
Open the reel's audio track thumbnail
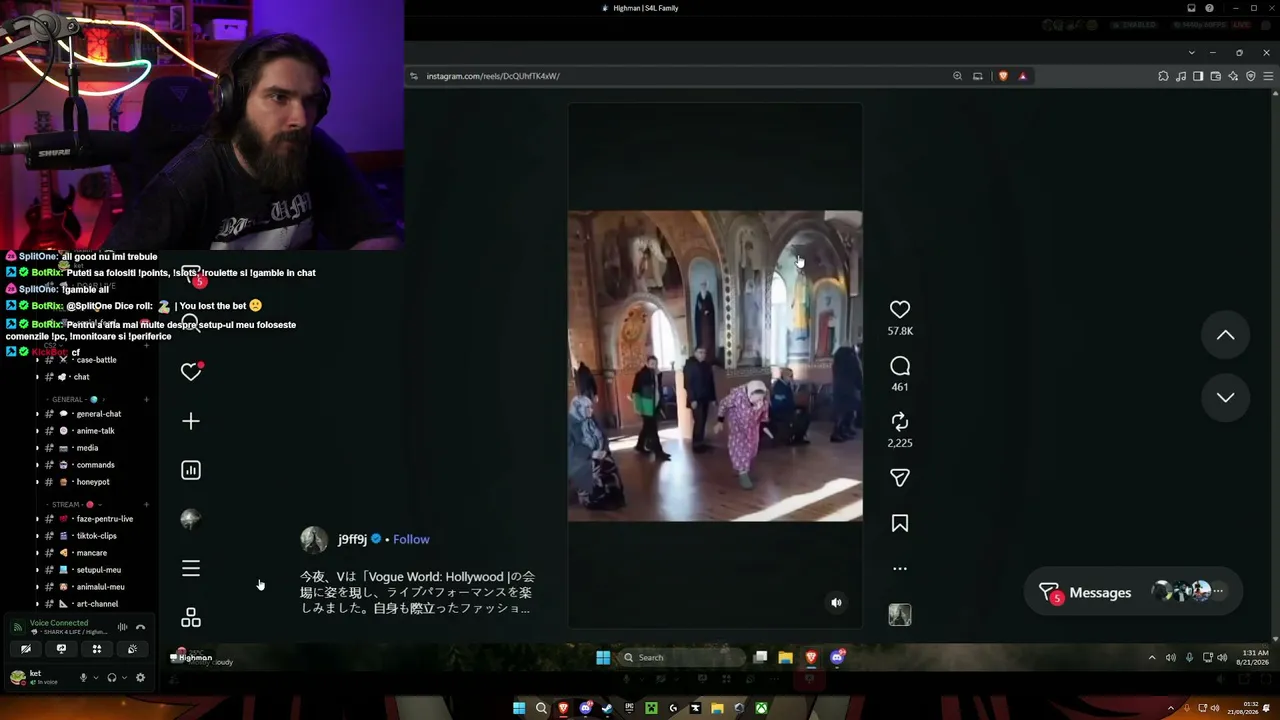point(900,615)
